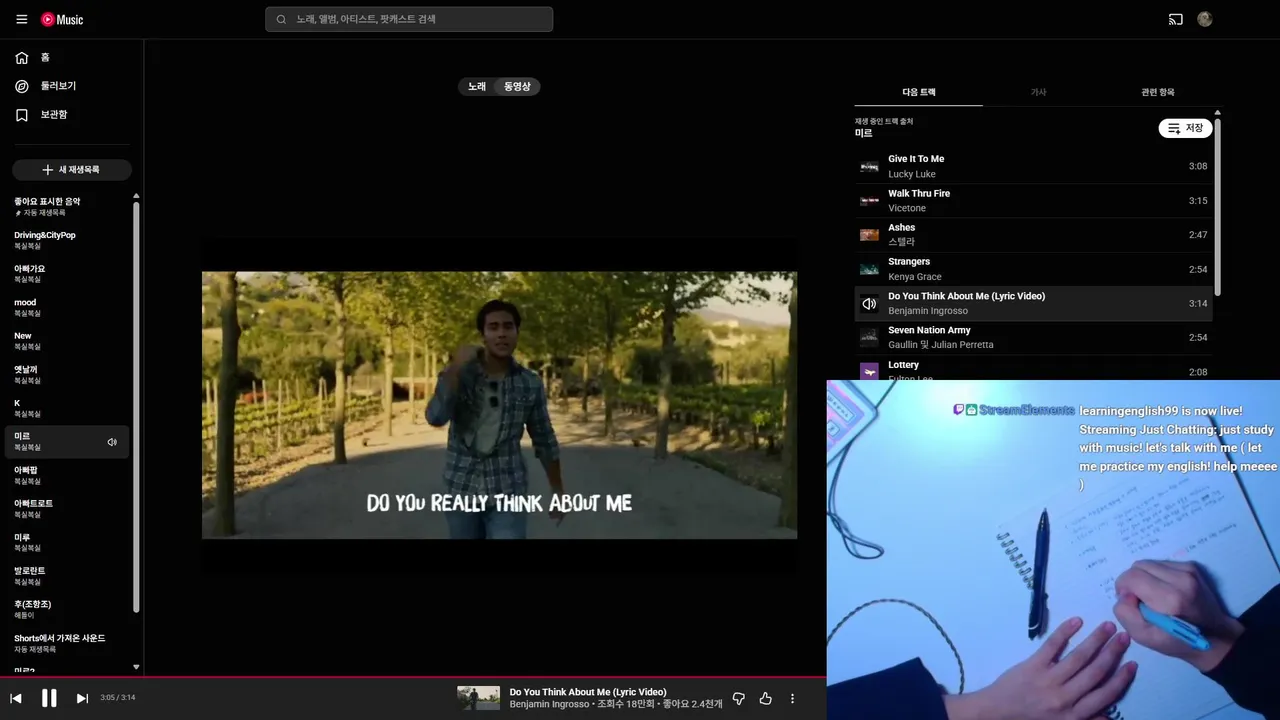Open the 아빠가요 playlist
1280x720 pixels.
click(67, 274)
